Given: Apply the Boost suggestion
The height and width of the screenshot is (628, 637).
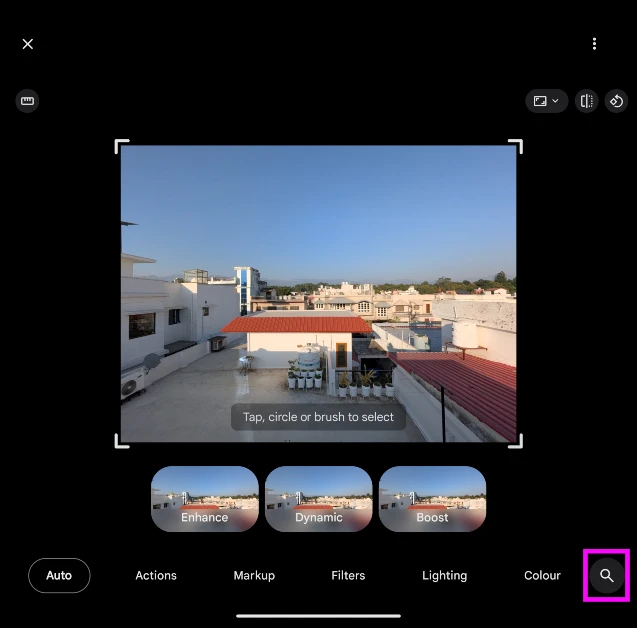Looking at the screenshot, I should (432, 499).
